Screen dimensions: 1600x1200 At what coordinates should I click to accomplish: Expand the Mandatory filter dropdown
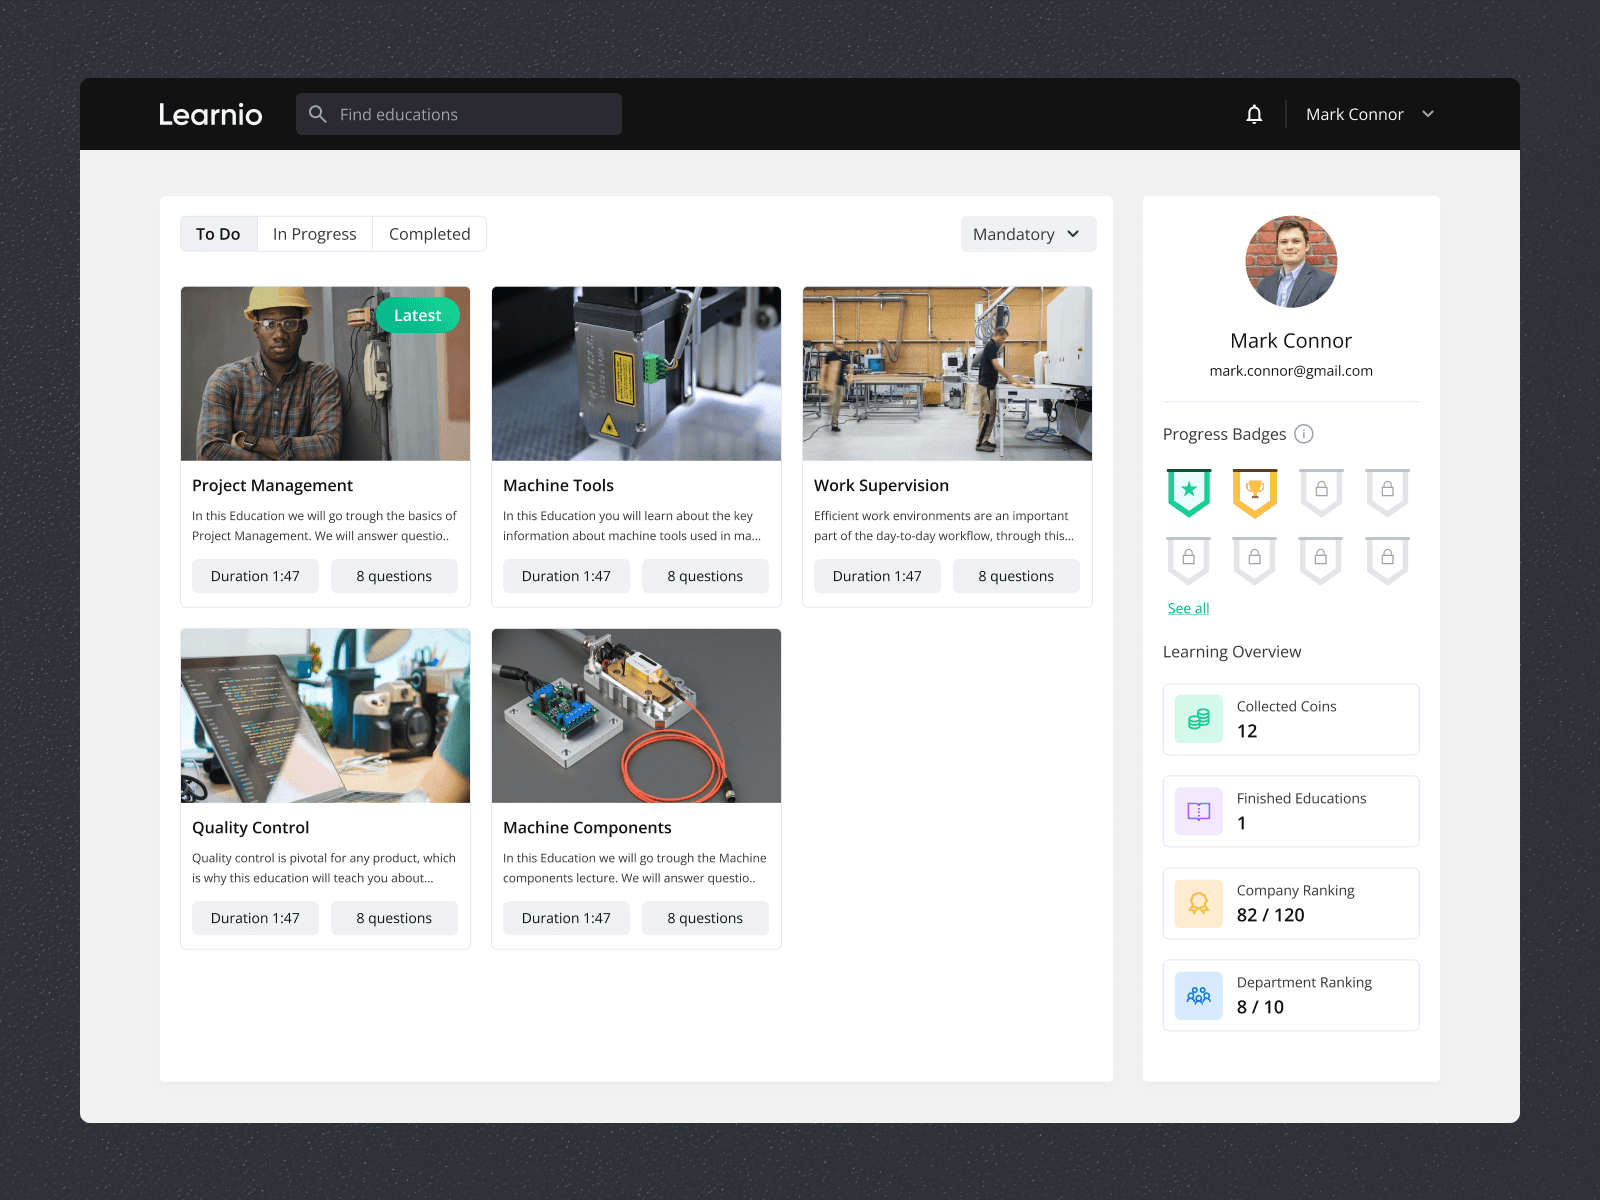pyautogui.click(x=1029, y=234)
